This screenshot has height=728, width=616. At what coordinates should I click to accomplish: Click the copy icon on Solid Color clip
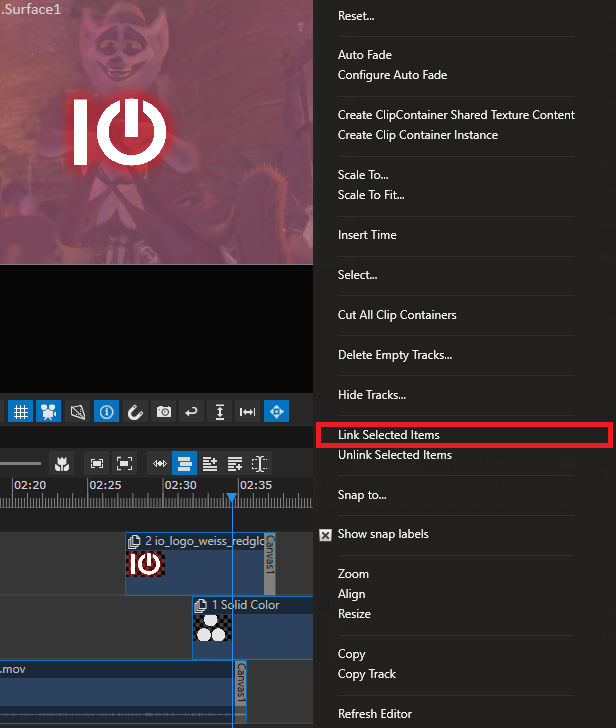click(201, 605)
